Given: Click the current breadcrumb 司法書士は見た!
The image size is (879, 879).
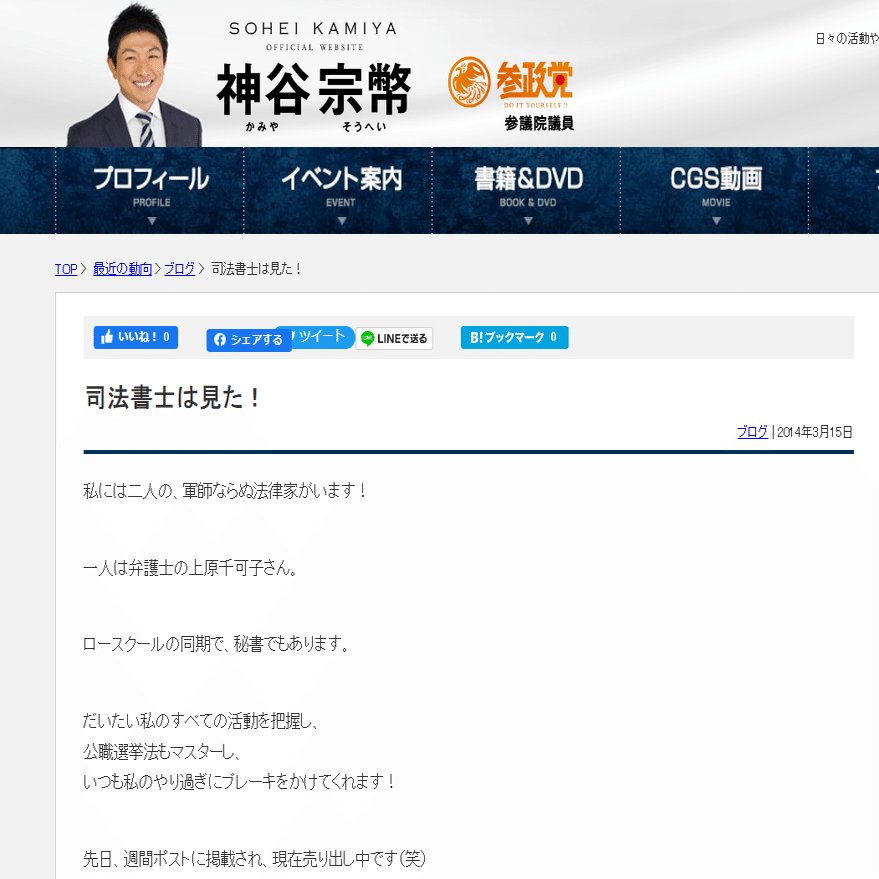Looking at the screenshot, I should click(x=256, y=269).
